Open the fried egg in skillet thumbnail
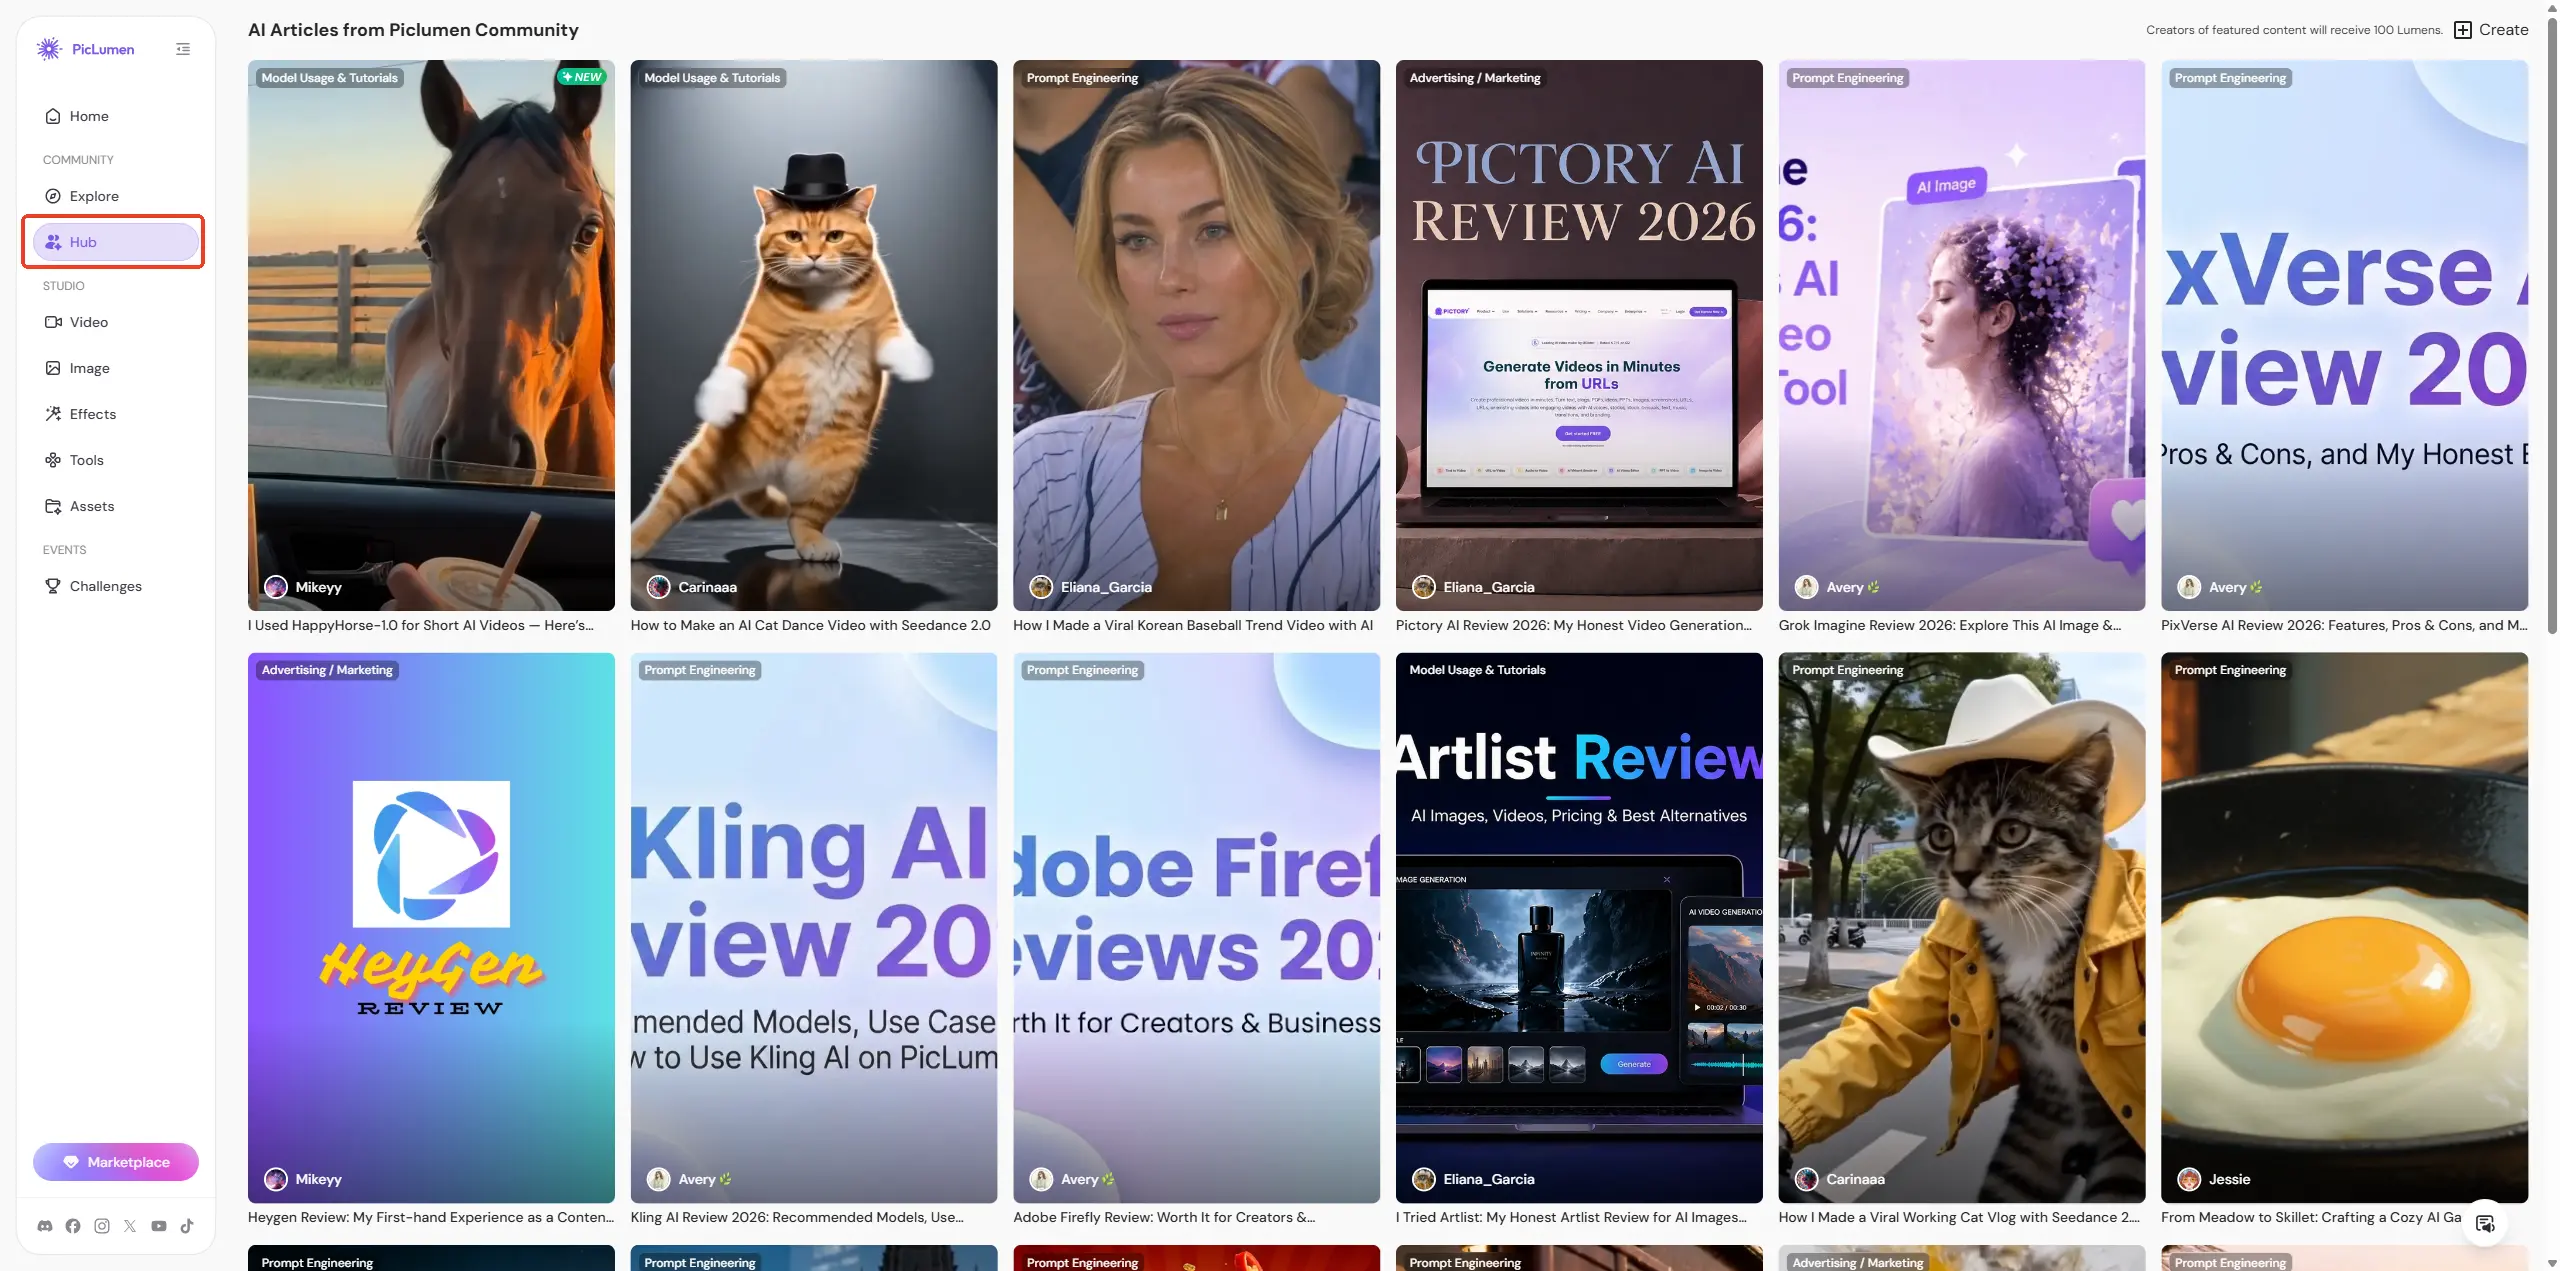2560x1271 pixels. point(2344,928)
